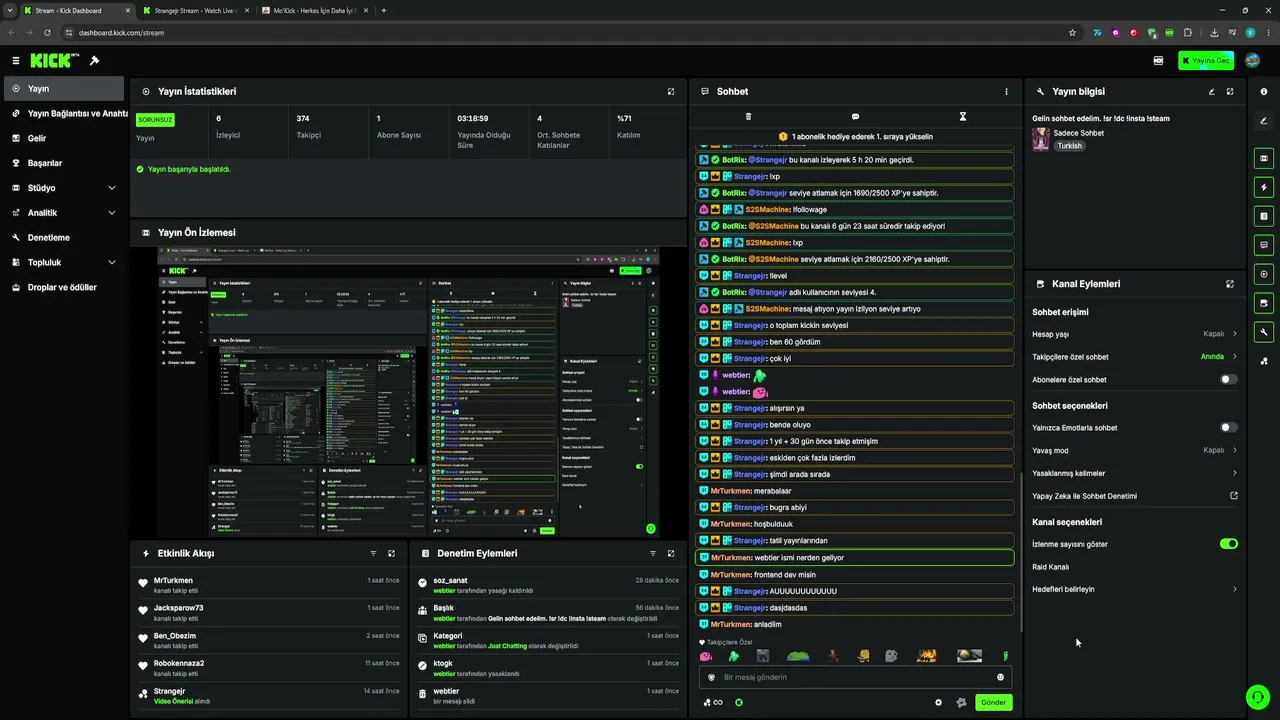Click the lightning bolt icon in right sidebar
This screenshot has height=720, width=1280.
[x=1264, y=187]
